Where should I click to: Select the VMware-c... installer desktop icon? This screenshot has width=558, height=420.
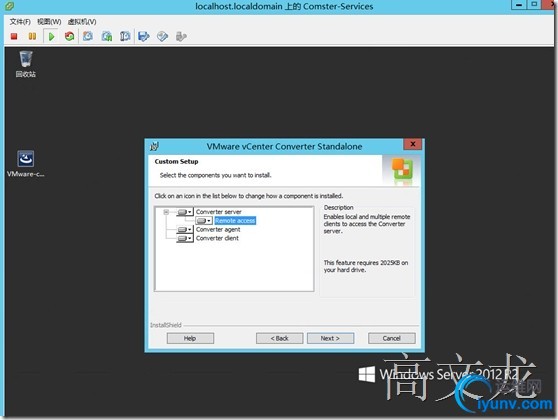[26, 164]
